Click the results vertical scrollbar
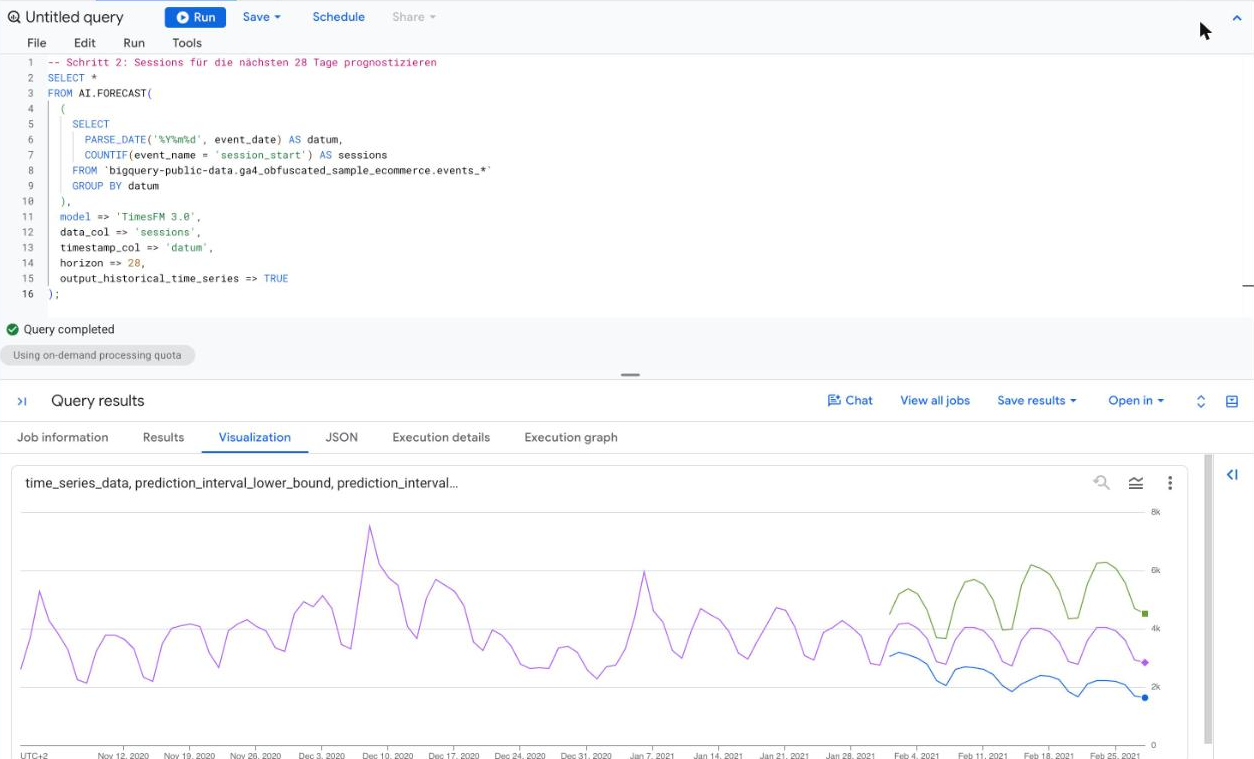The height and width of the screenshot is (759, 1254). click(1208, 600)
